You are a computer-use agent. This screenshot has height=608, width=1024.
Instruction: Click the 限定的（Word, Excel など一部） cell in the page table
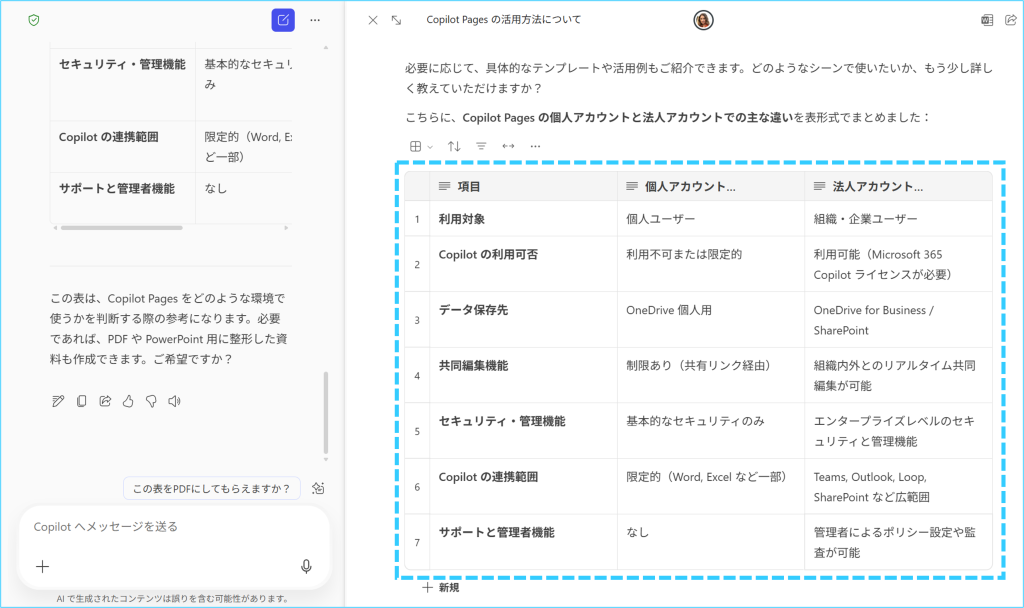(x=711, y=487)
